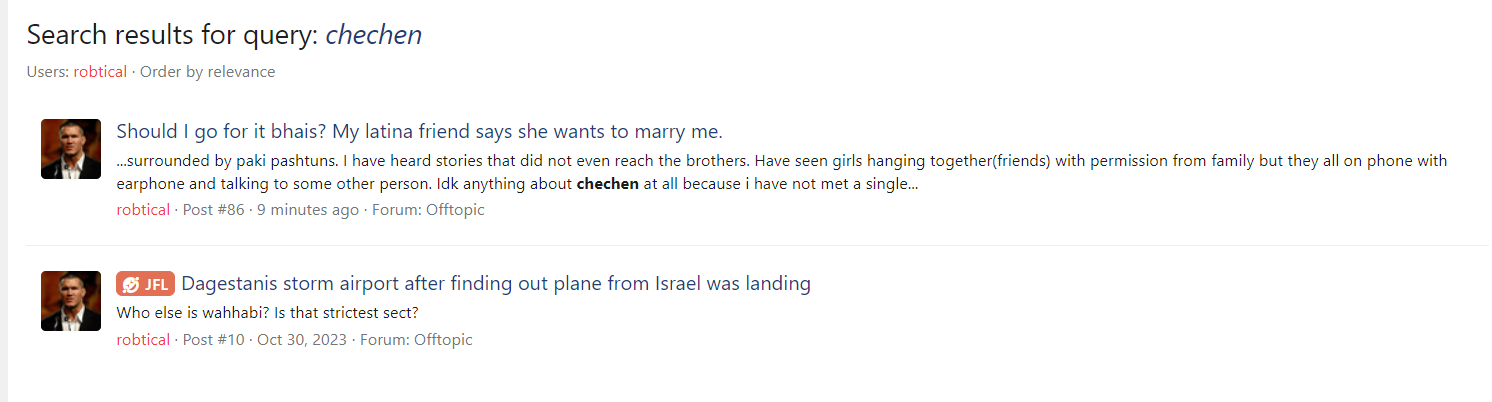Screen dimensions: 1492x402
Task: Click the 'Order by relevance' text
Action: coord(207,72)
